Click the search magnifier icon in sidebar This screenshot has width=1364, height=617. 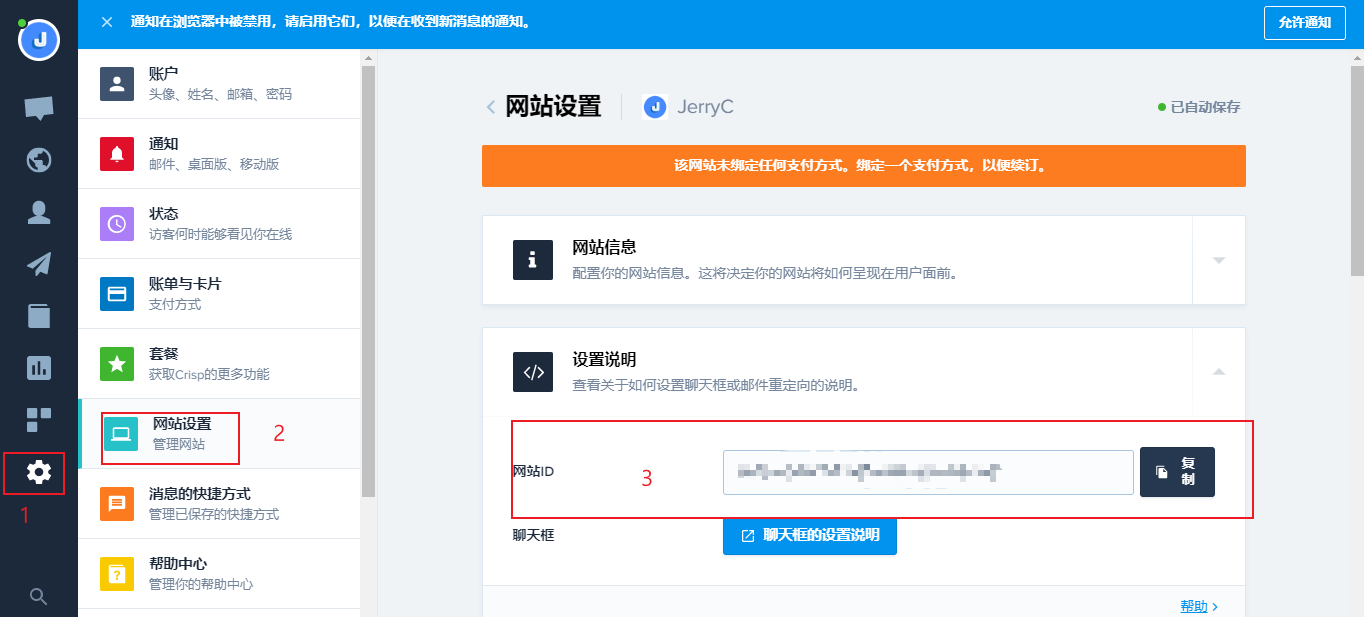[38, 597]
